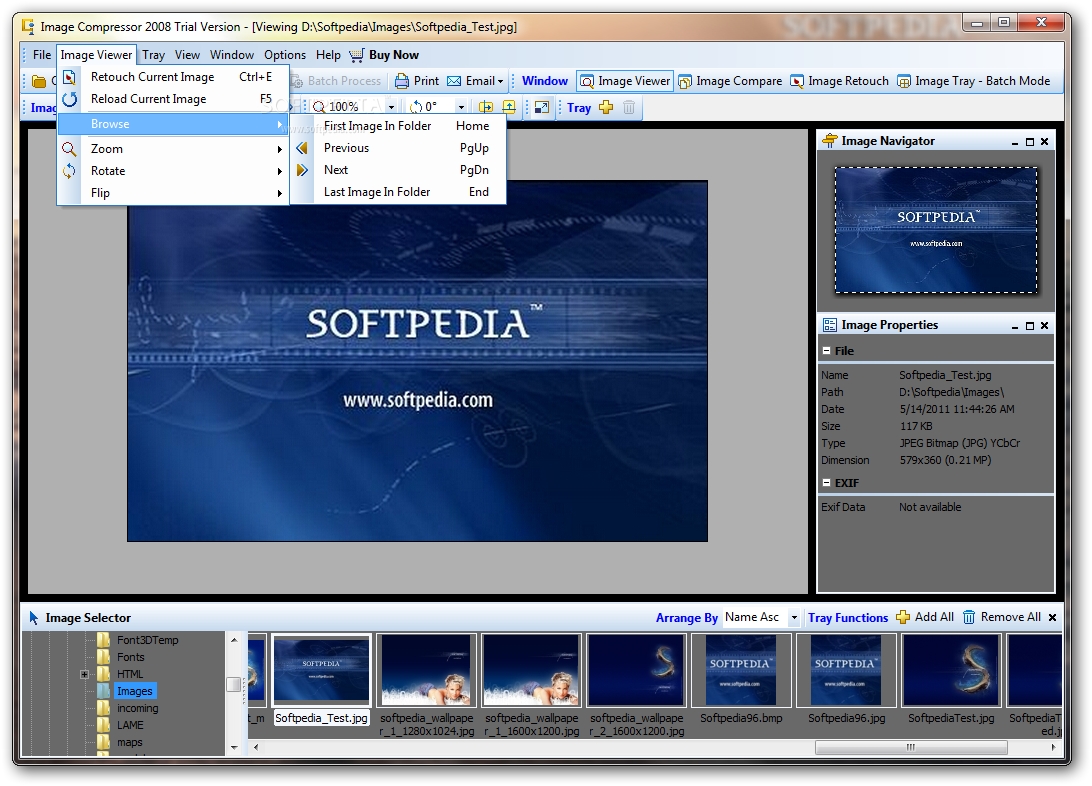Screen dimensions: 1092x786
Task: Open the Help menu
Action: pos(328,55)
